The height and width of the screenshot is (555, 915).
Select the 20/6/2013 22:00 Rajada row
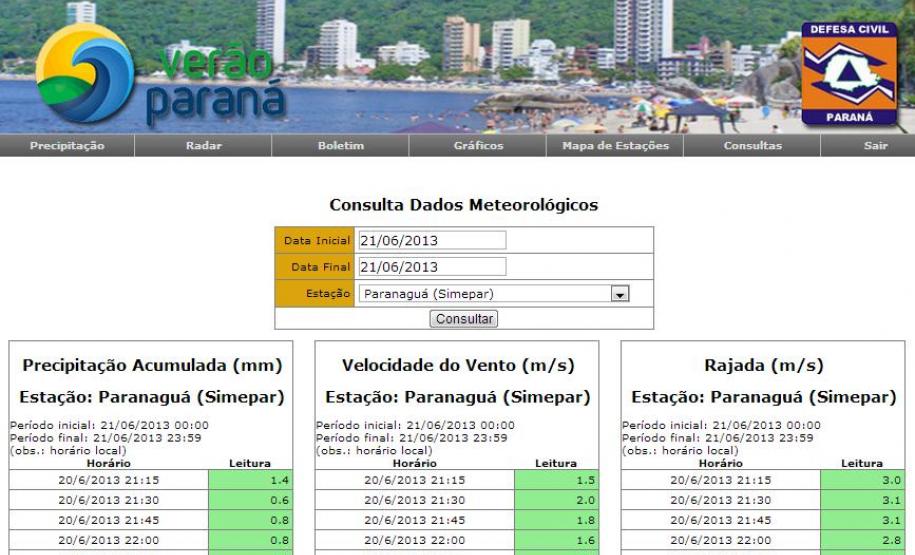(720, 538)
